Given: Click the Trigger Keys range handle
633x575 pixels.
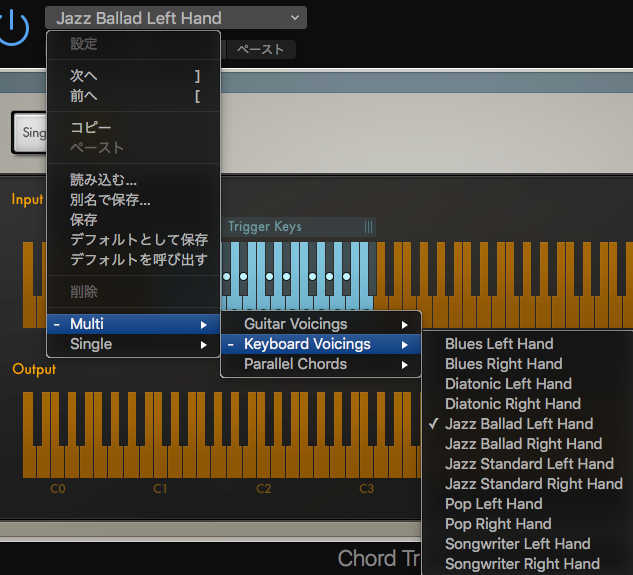Looking at the screenshot, I should pyautogui.click(x=368, y=227).
